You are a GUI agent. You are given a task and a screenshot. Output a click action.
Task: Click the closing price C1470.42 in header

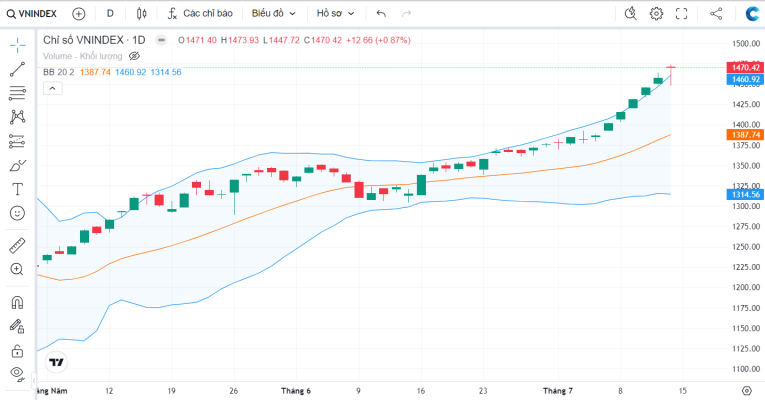click(323, 40)
